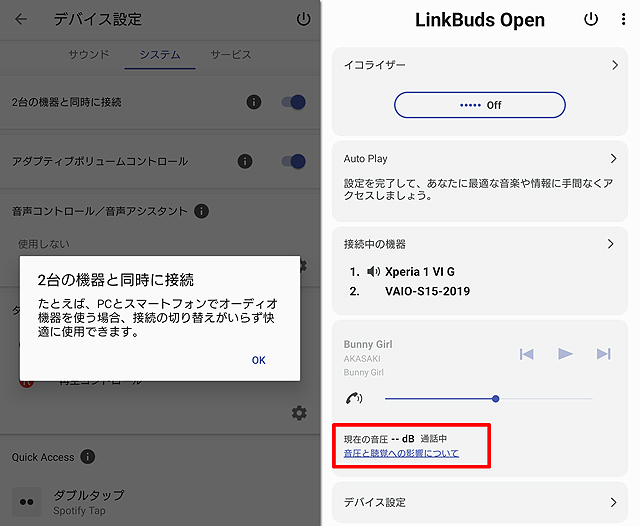Screen dimensions: 640x526
Task: Open 接続中の機器 card chevron
Action: click(x=611, y=244)
